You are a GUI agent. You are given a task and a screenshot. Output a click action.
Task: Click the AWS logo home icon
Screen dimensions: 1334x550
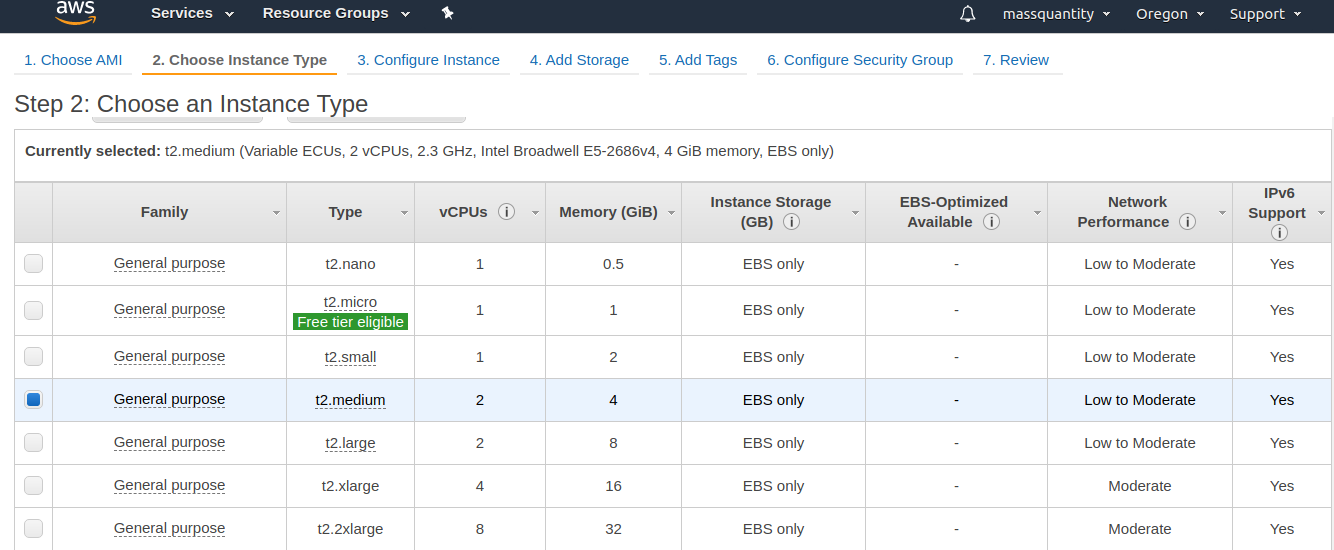coord(75,12)
